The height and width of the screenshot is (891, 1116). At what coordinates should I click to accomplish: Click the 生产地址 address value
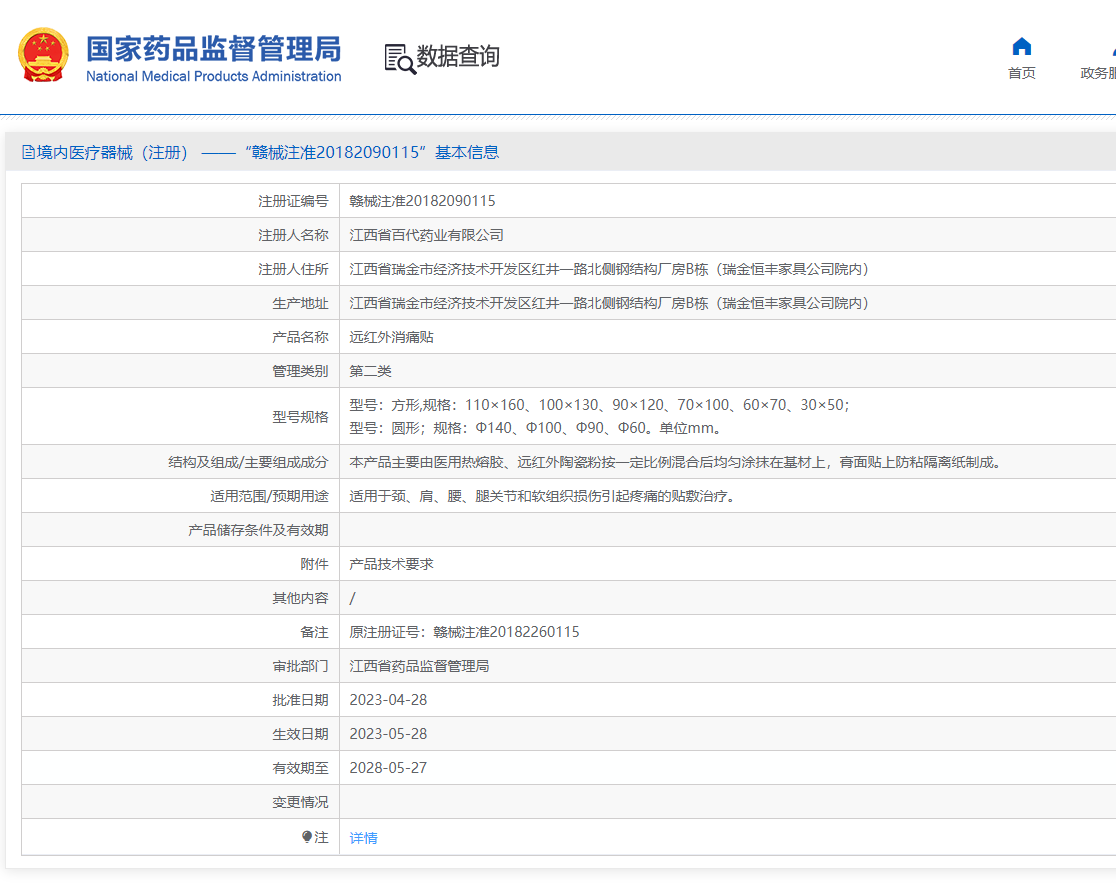609,303
